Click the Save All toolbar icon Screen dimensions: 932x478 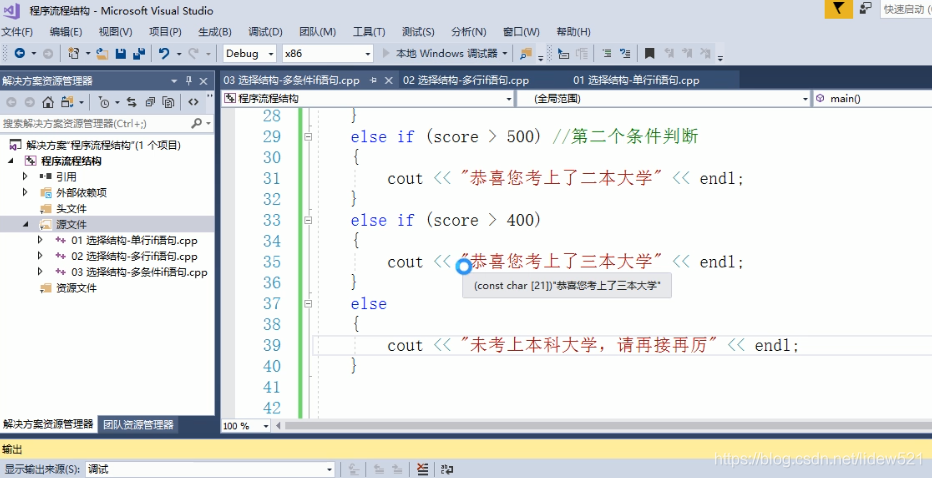tap(139, 54)
